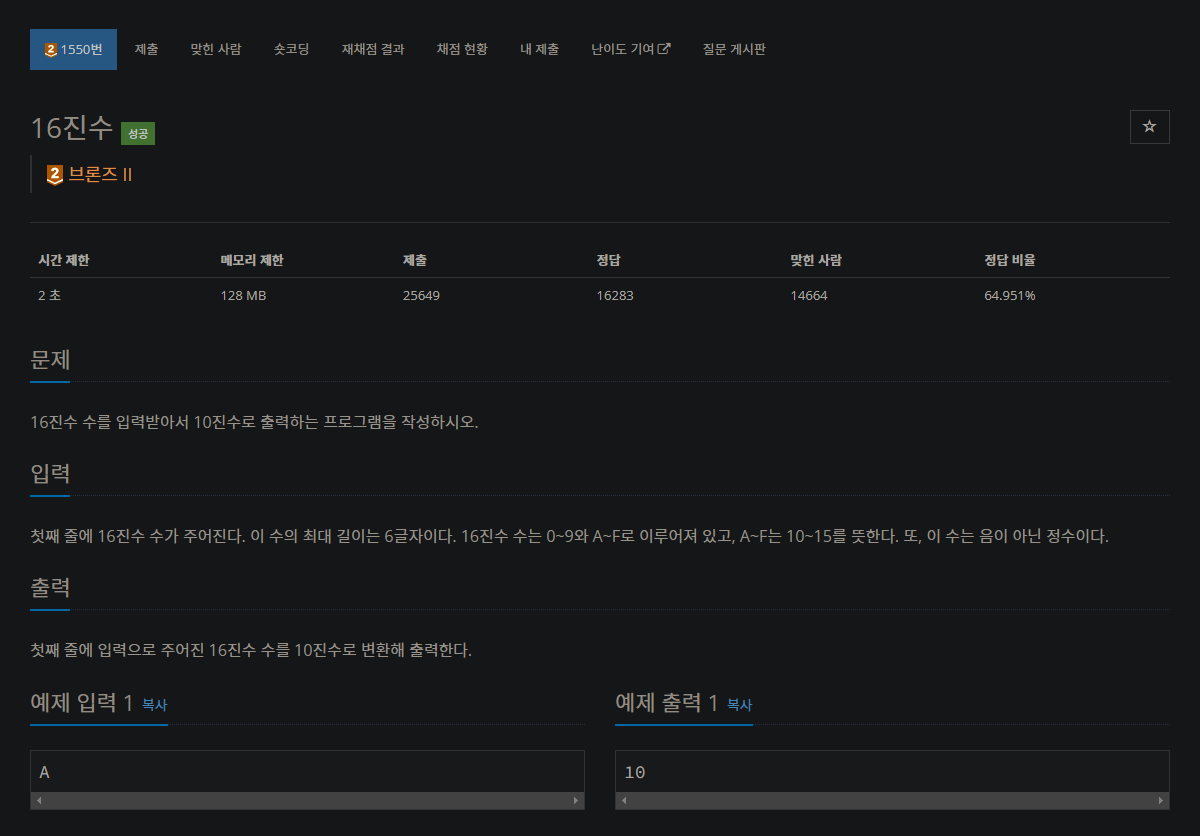
Task: Click the memory limit value '128 MB'
Action: click(243, 295)
